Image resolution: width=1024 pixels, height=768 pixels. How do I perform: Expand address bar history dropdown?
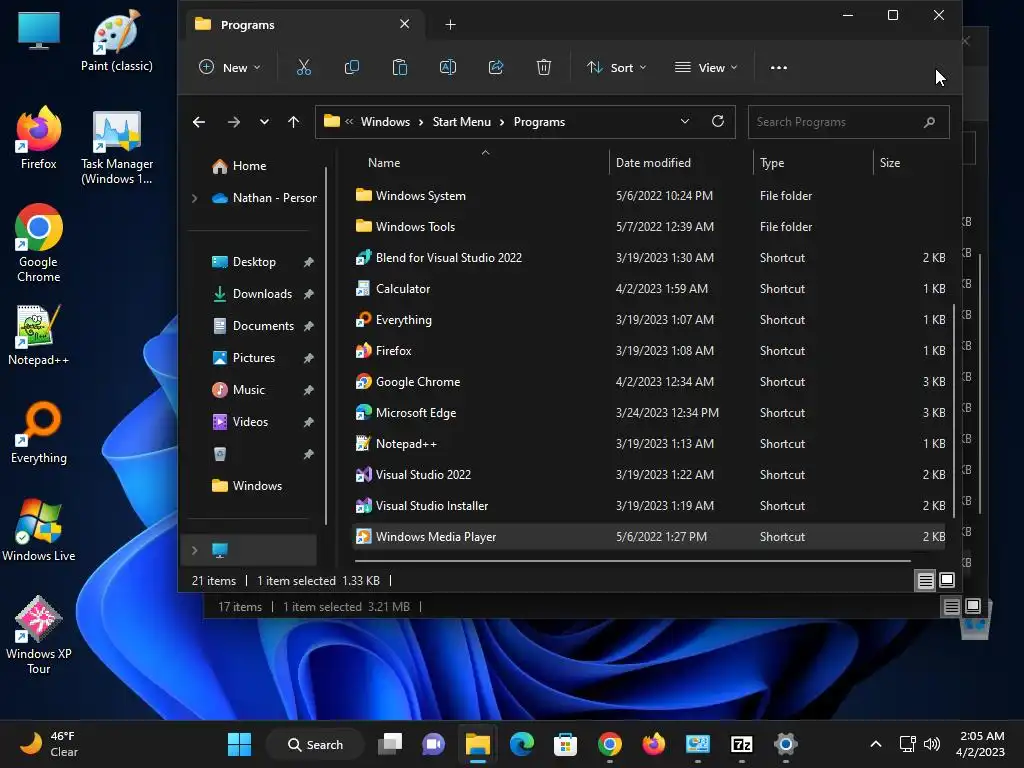tap(684, 121)
